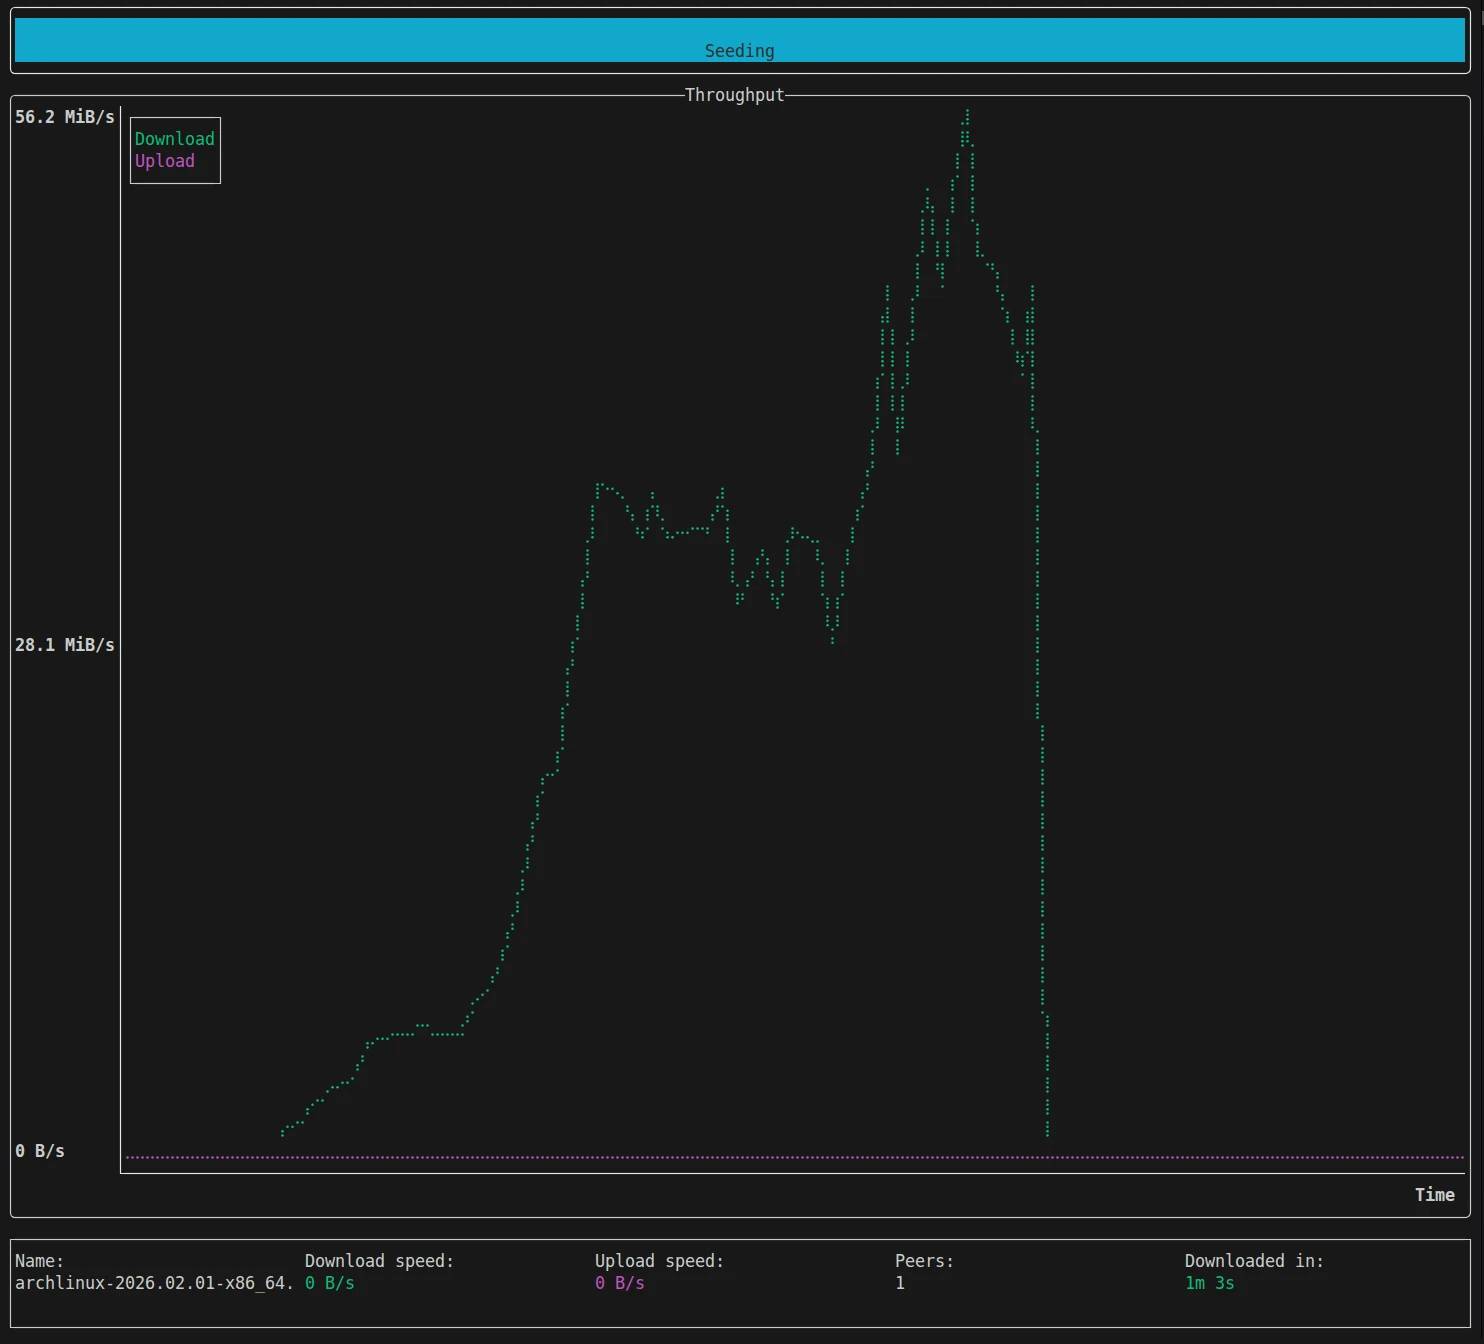Click the 56.2 MiB/s axis label
Image resolution: width=1484 pixels, height=1344 pixels.
[x=64, y=115]
